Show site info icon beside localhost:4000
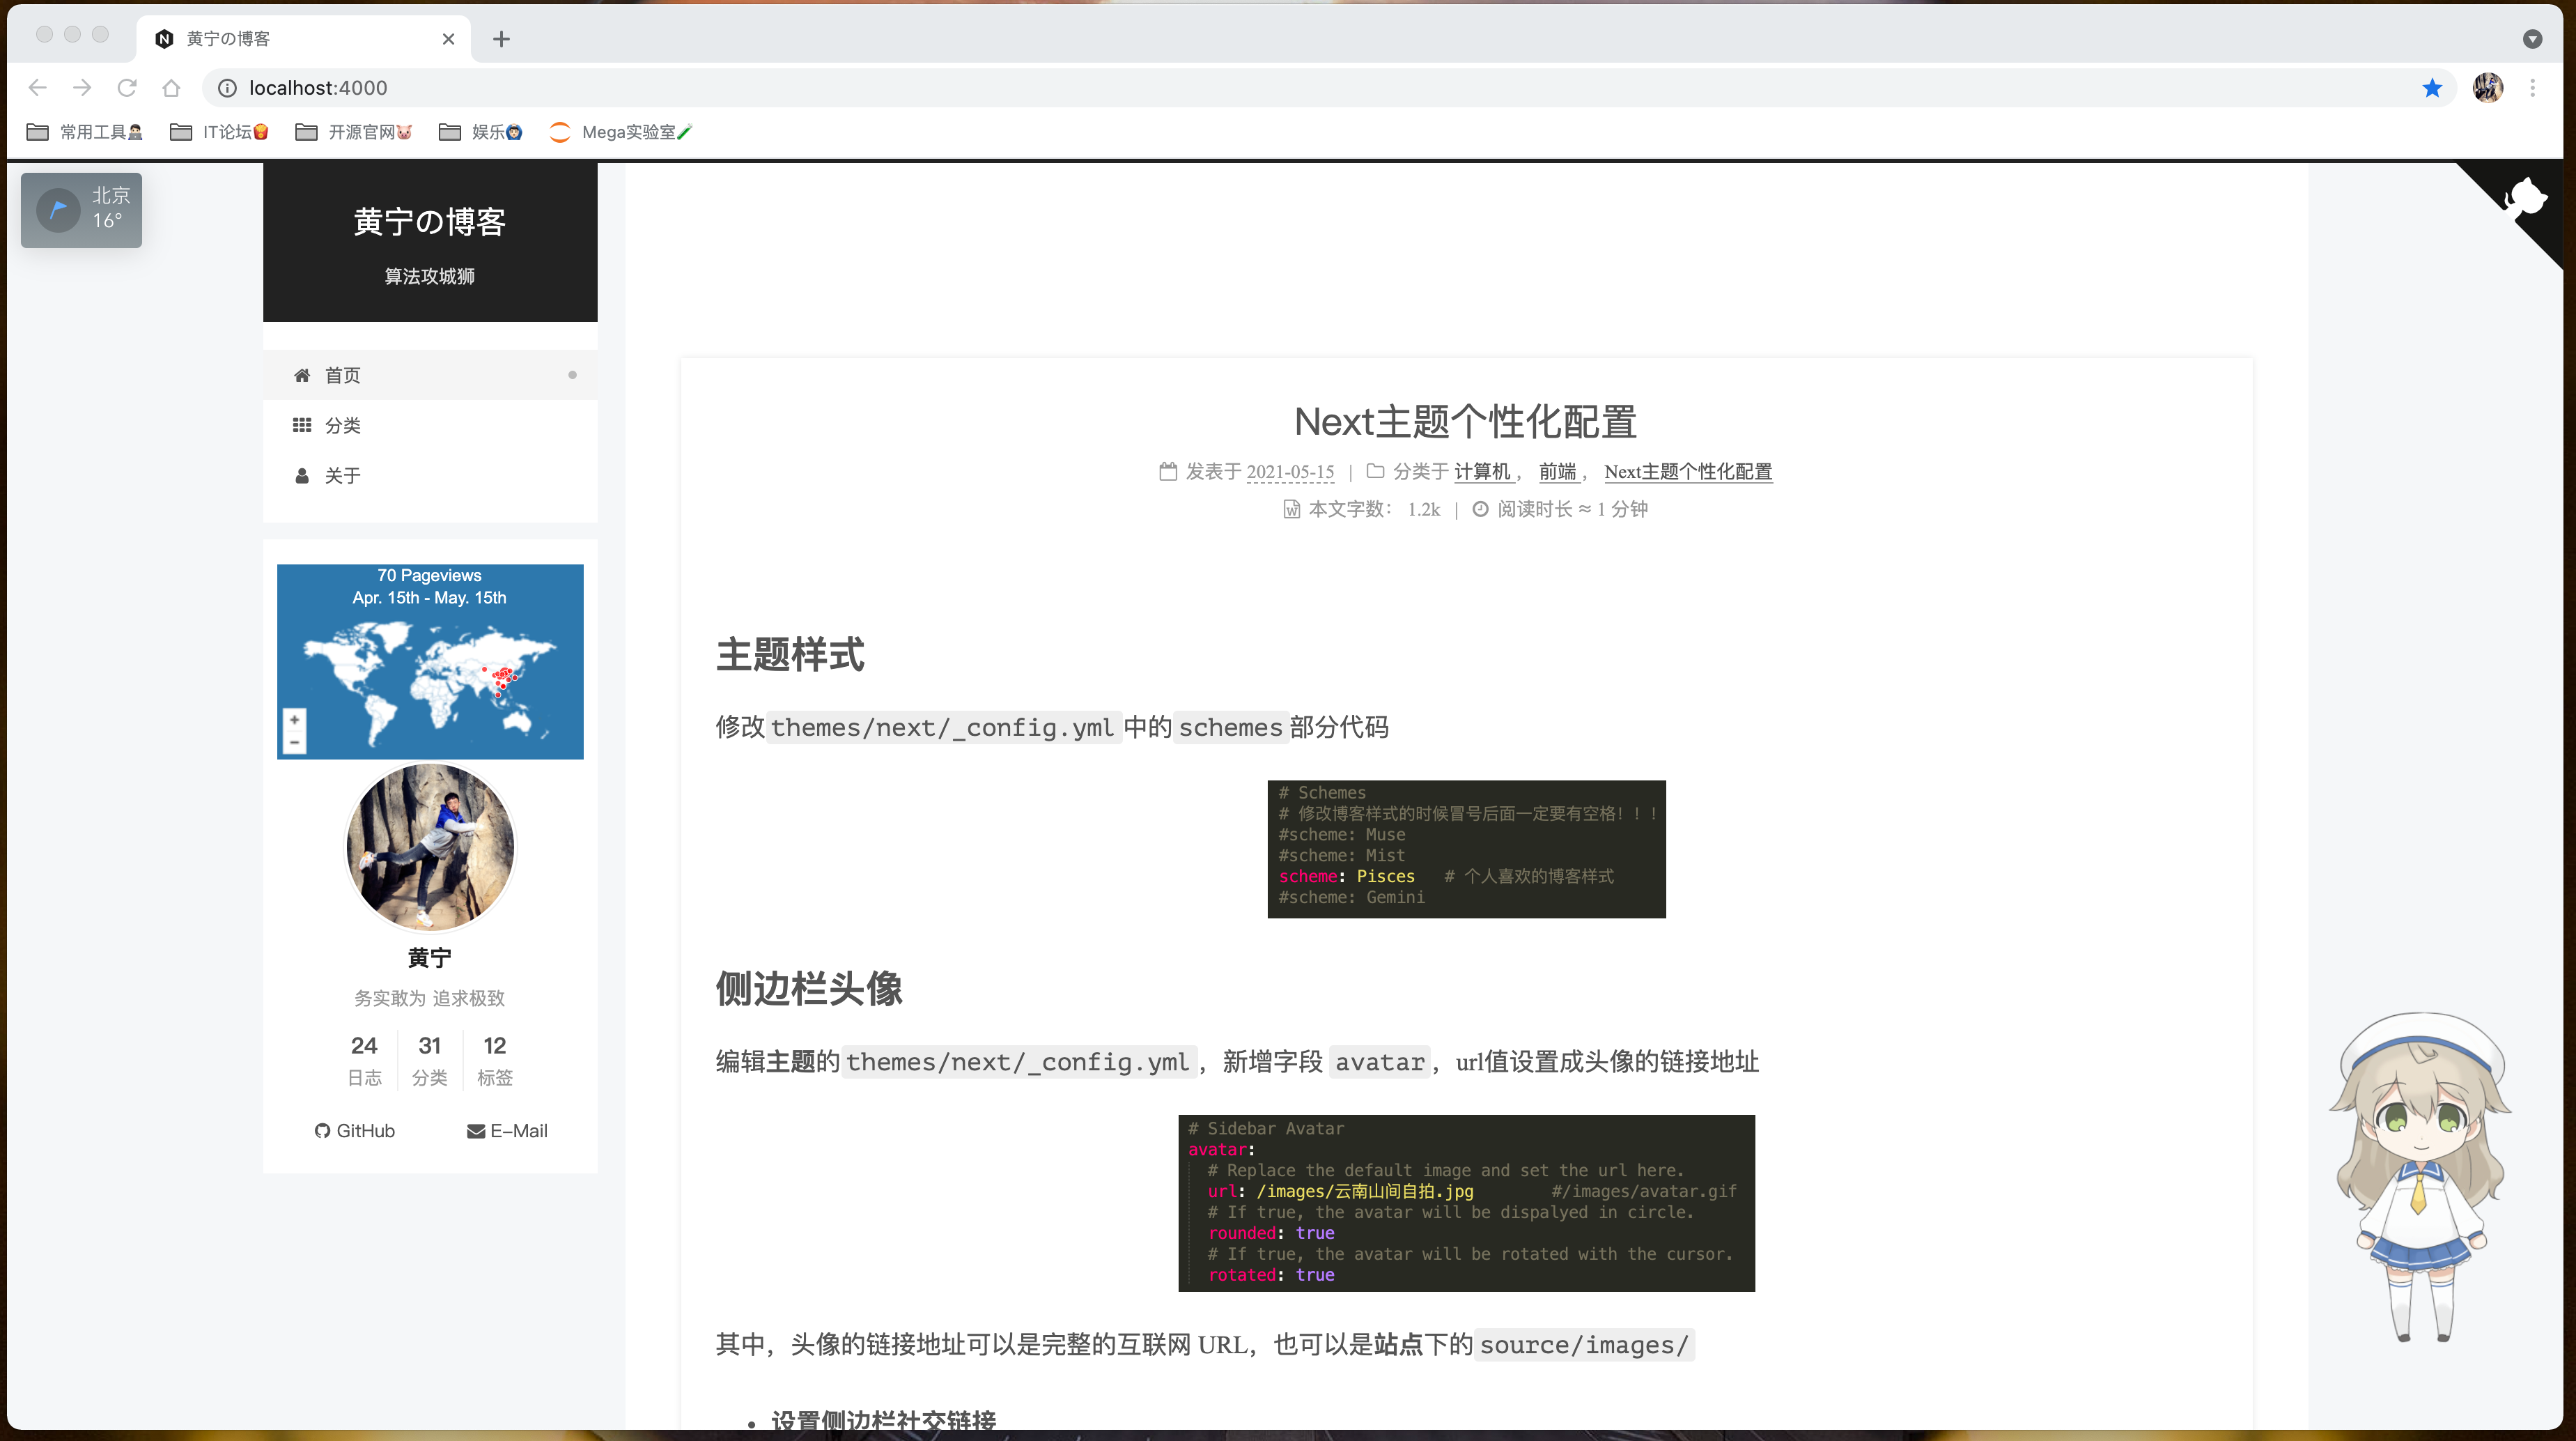The width and height of the screenshot is (2576, 1441). point(227,88)
